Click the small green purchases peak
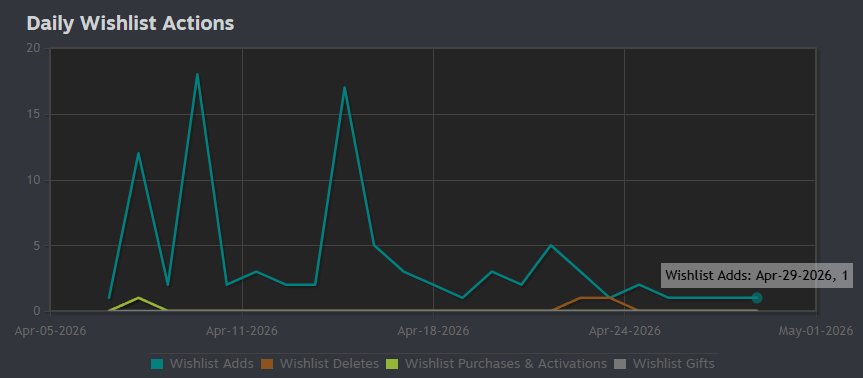Viewport: 863px width, 378px height. click(x=138, y=298)
